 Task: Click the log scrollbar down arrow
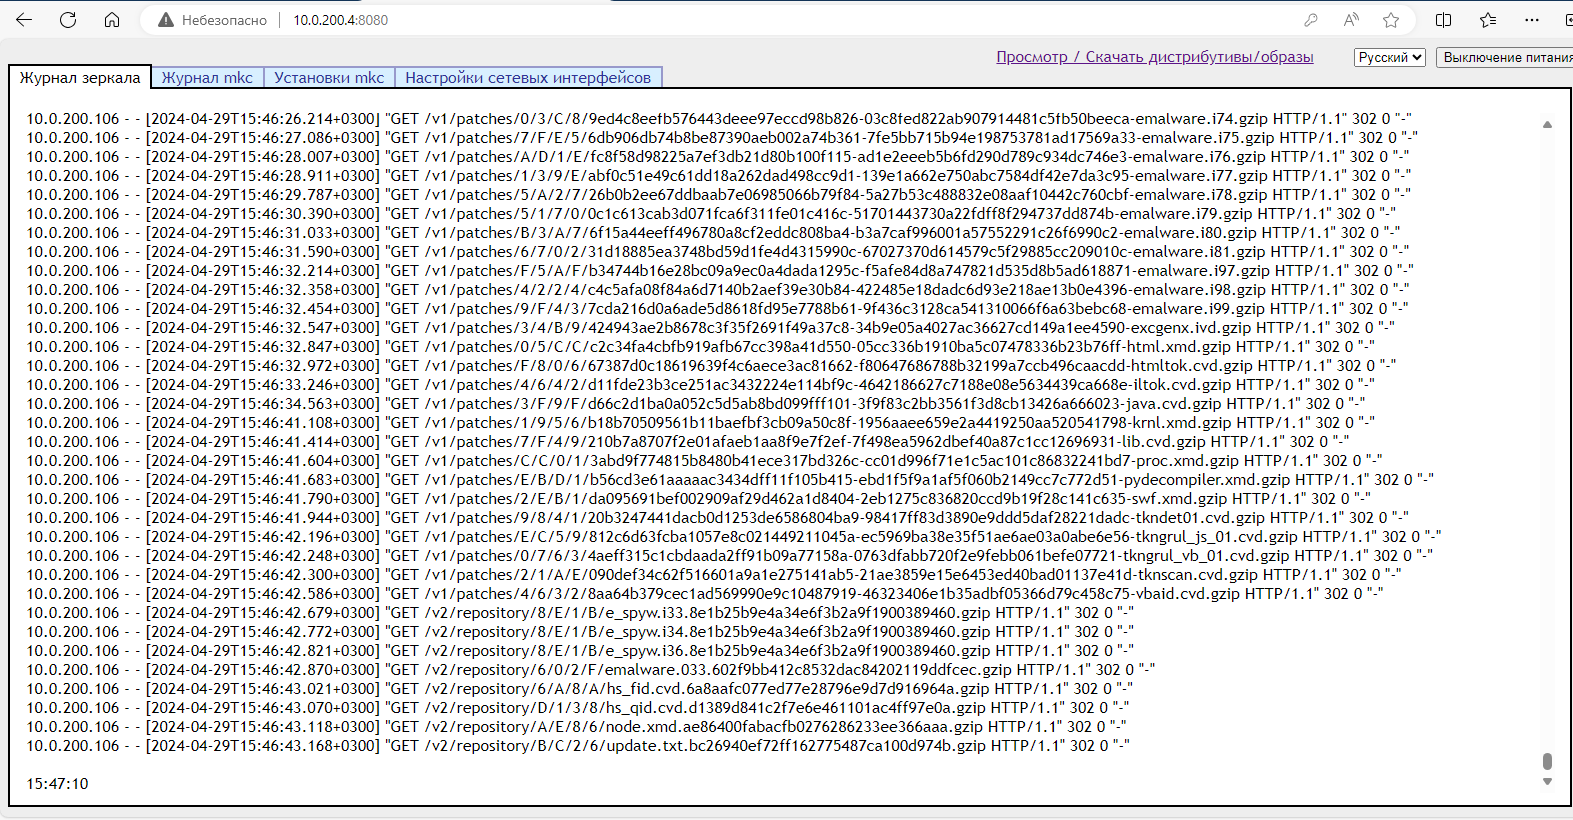pos(1547,782)
